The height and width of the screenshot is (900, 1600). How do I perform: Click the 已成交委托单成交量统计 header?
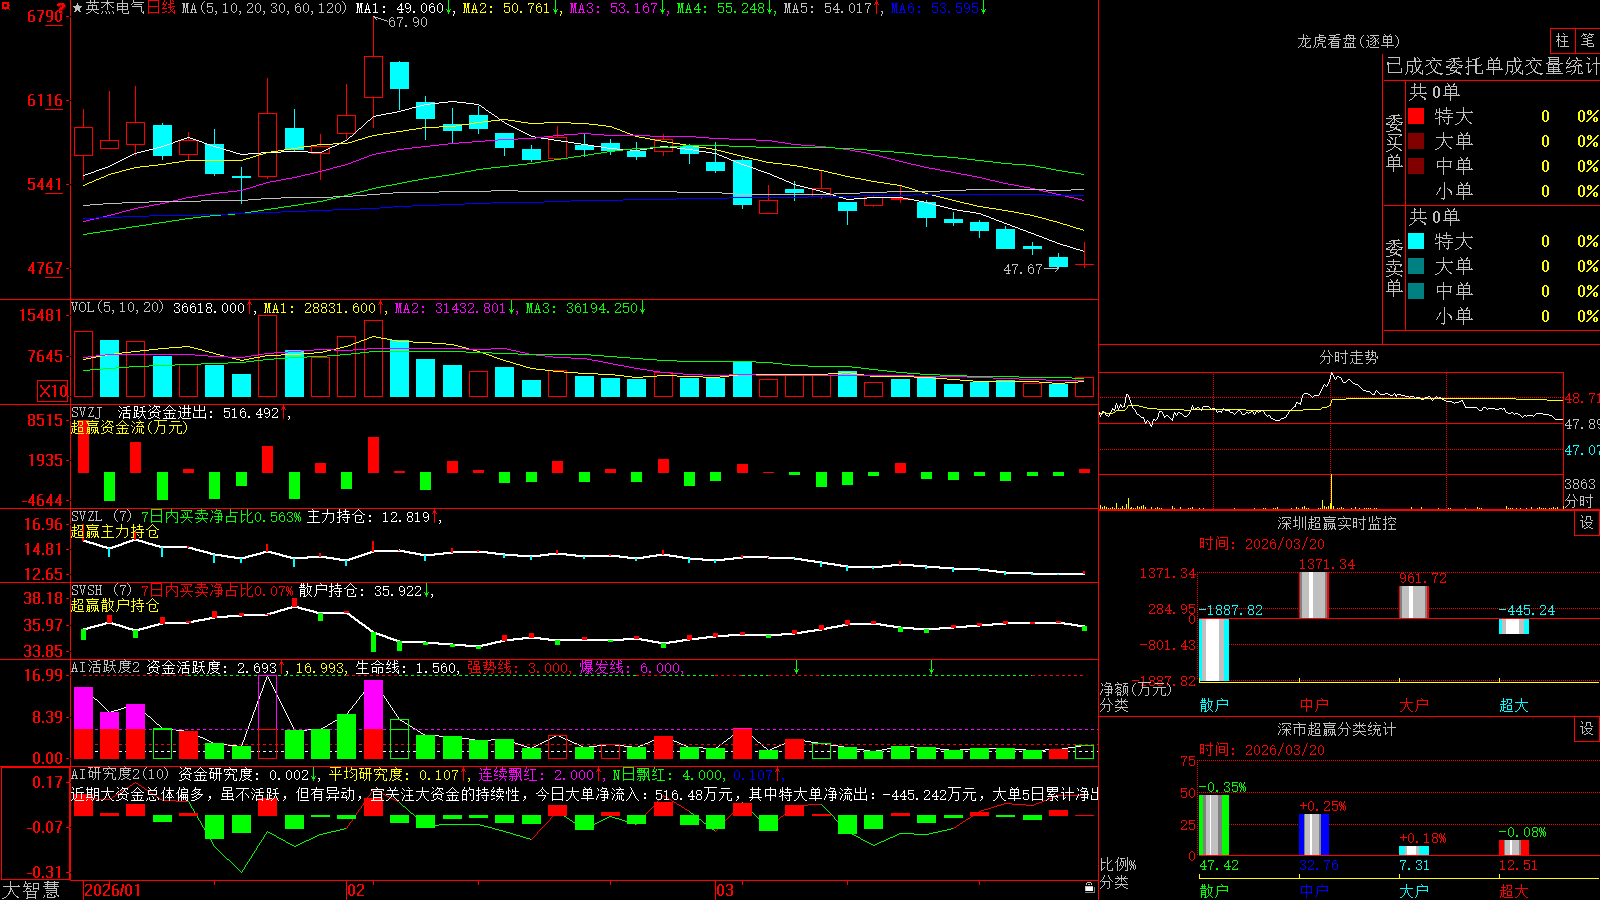[x=1492, y=66]
